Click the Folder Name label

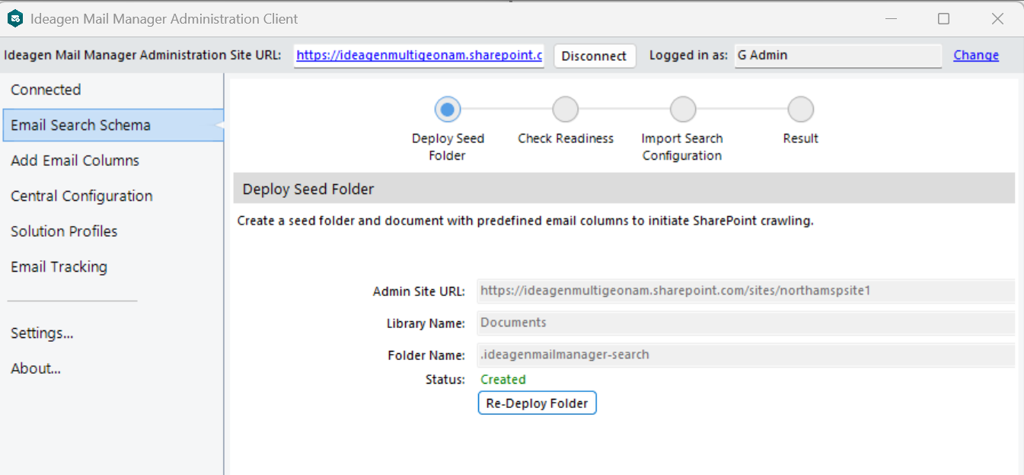click(x=426, y=355)
